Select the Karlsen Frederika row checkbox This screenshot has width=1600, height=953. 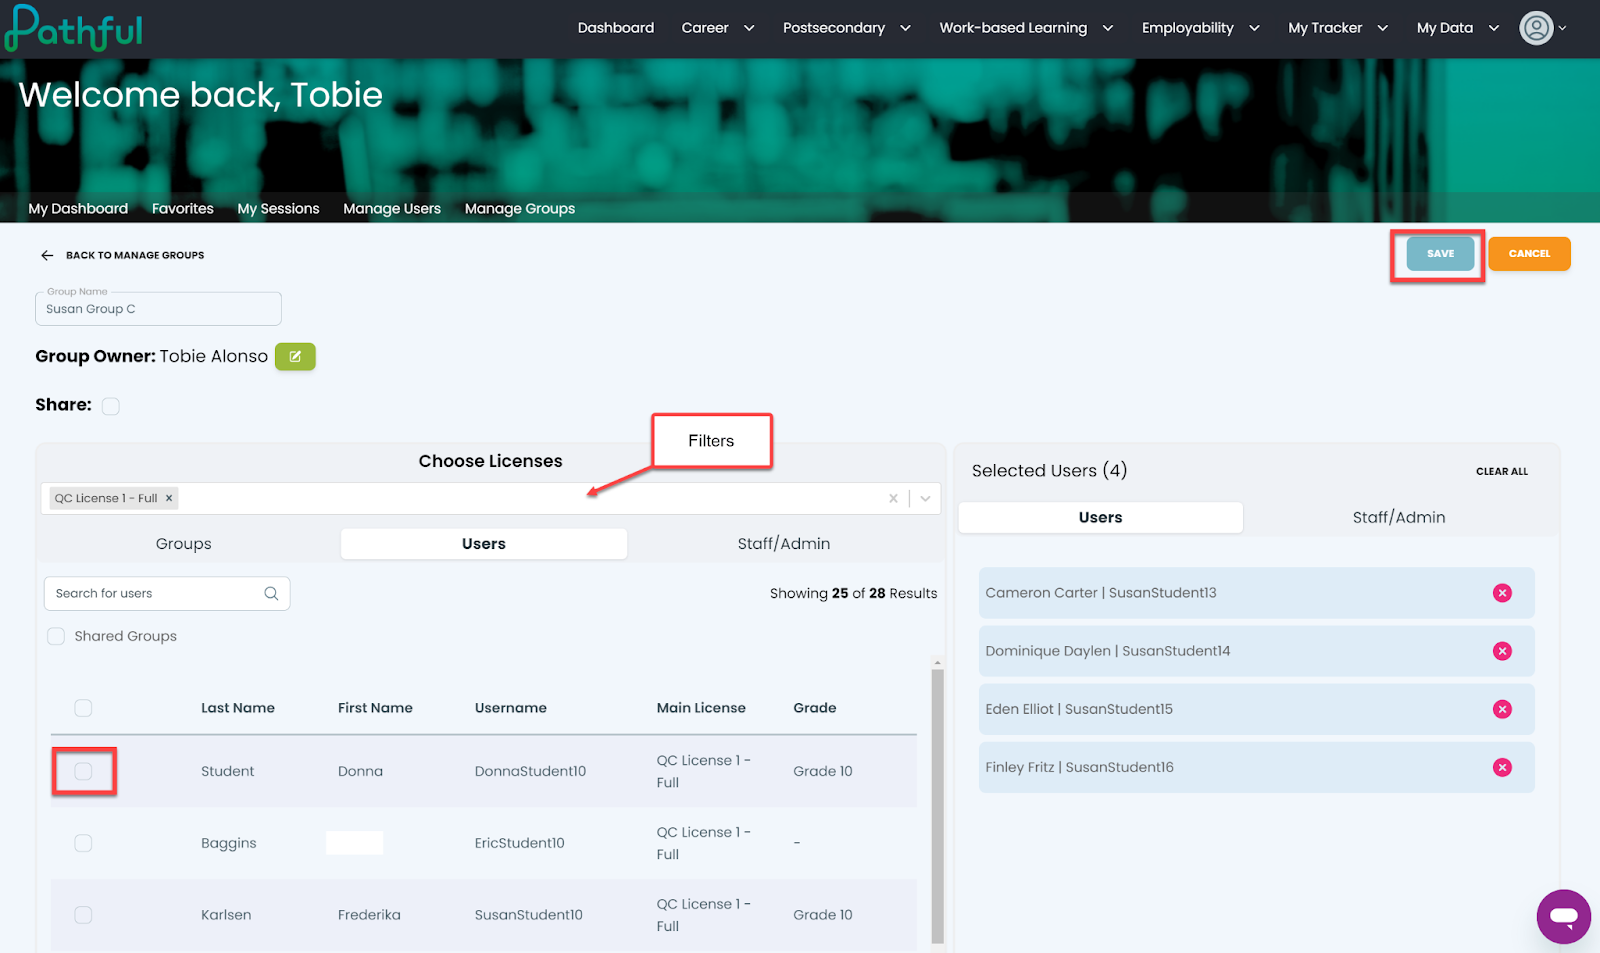(x=83, y=915)
